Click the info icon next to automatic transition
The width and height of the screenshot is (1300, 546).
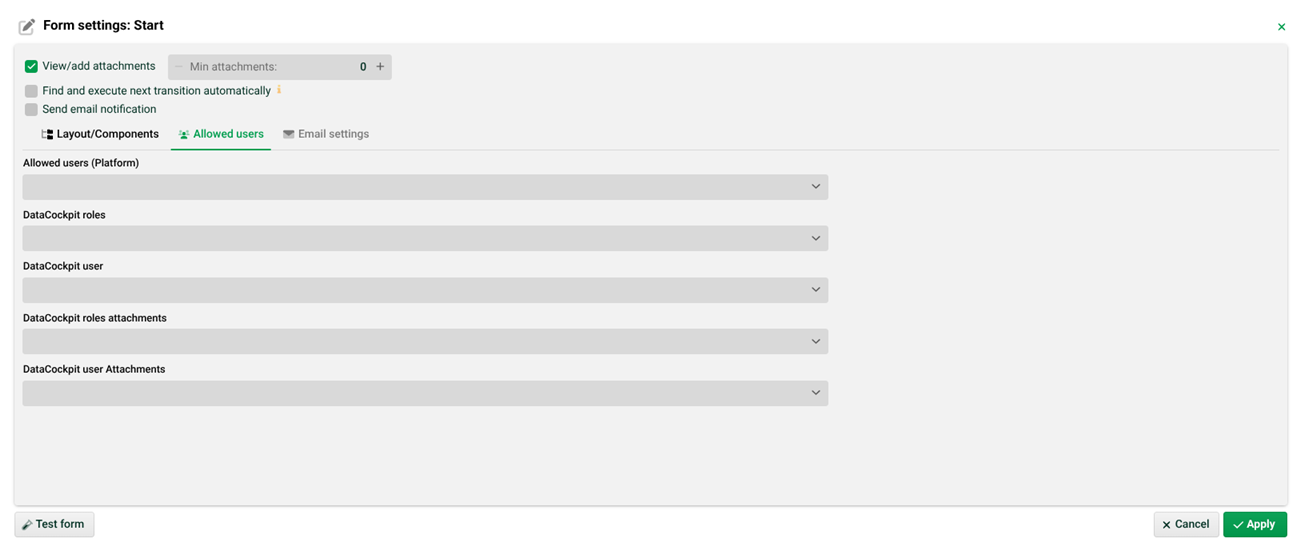(279, 90)
